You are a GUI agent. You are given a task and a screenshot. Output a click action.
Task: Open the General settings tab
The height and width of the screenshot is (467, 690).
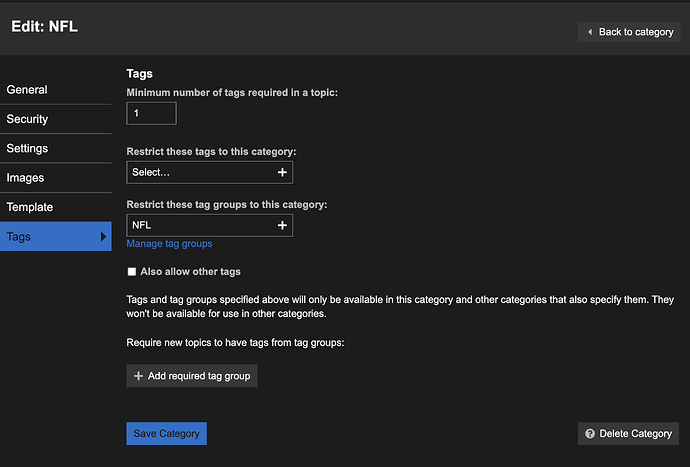[x=55, y=90]
